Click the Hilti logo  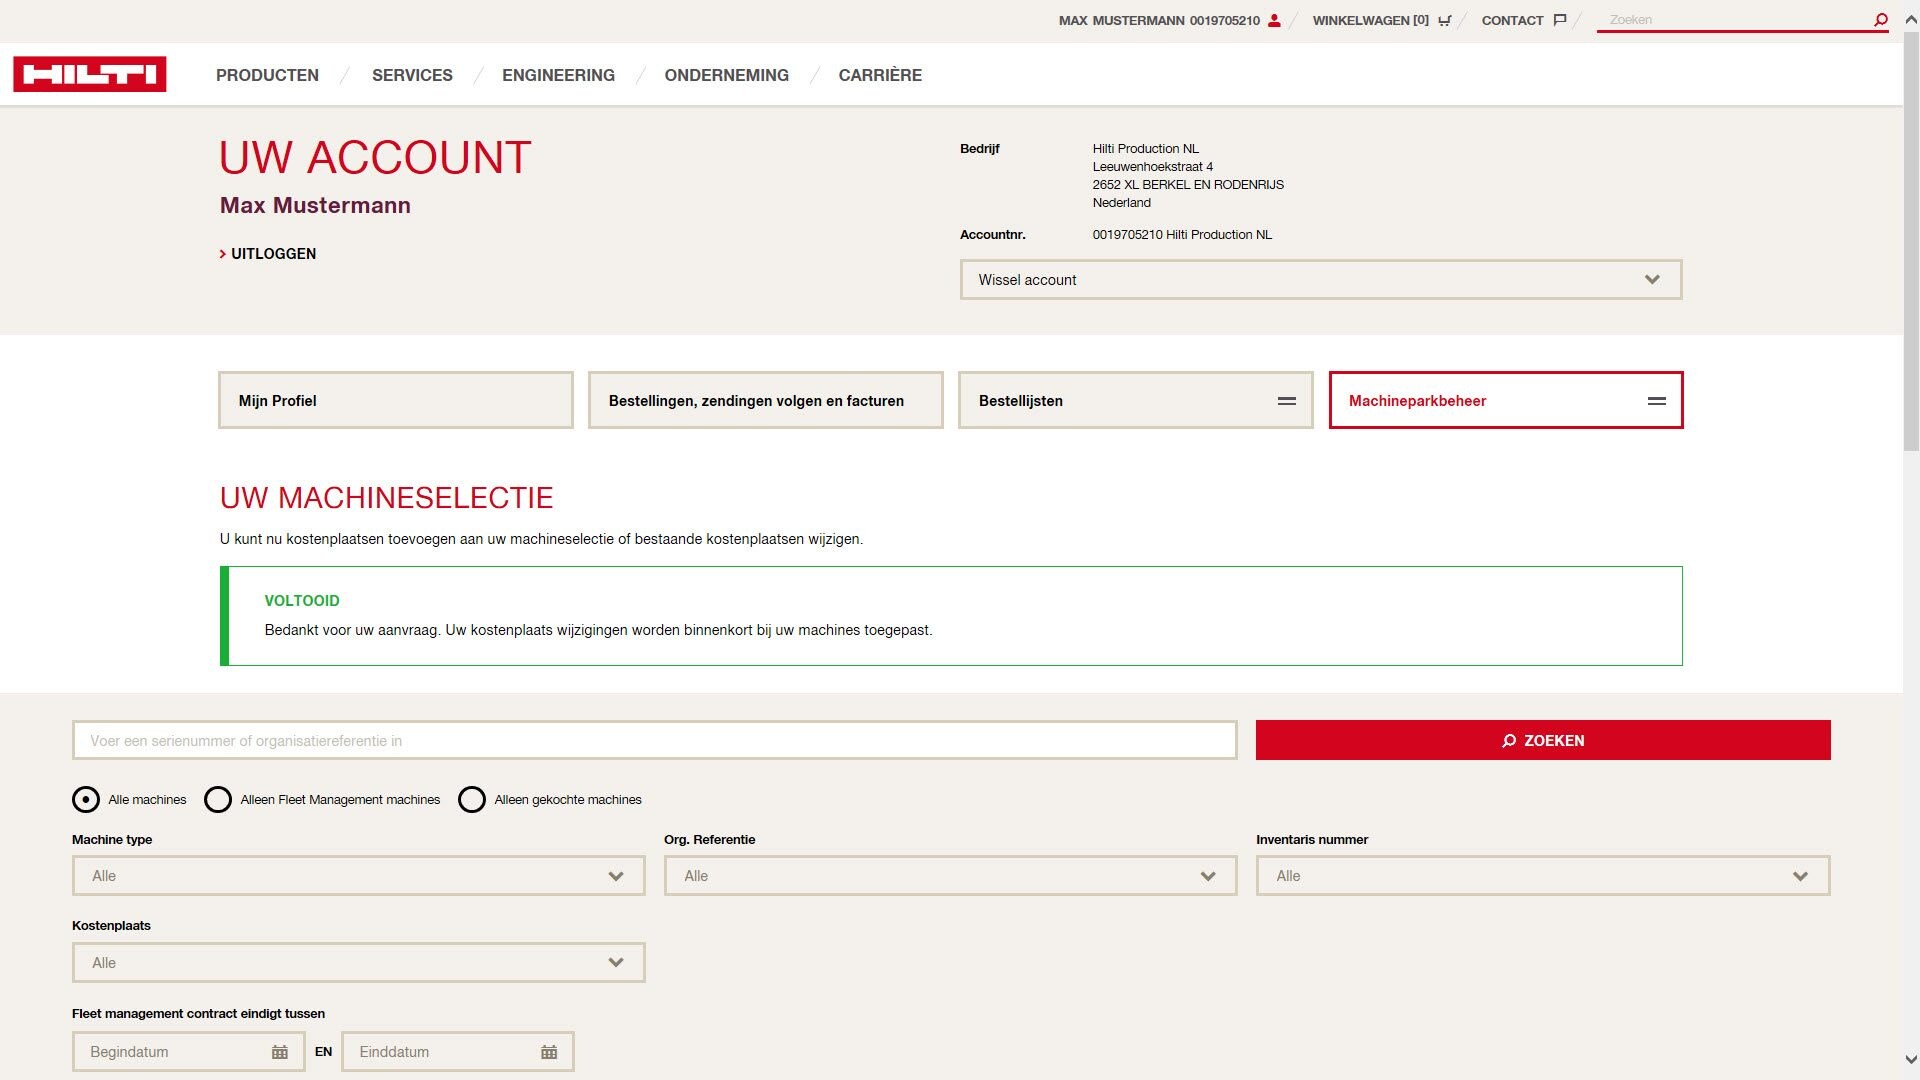tap(90, 74)
